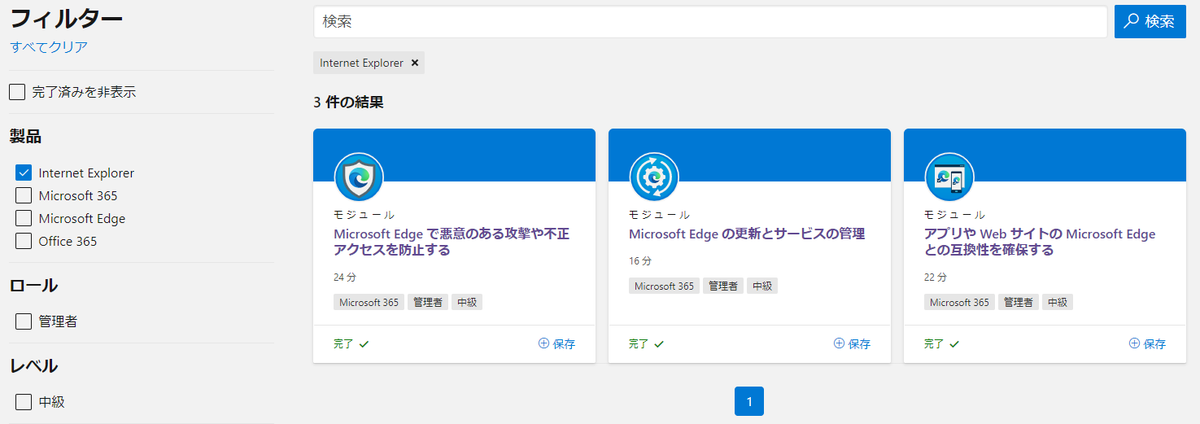Click the plus icon to save the 24 分 module

click(544, 343)
